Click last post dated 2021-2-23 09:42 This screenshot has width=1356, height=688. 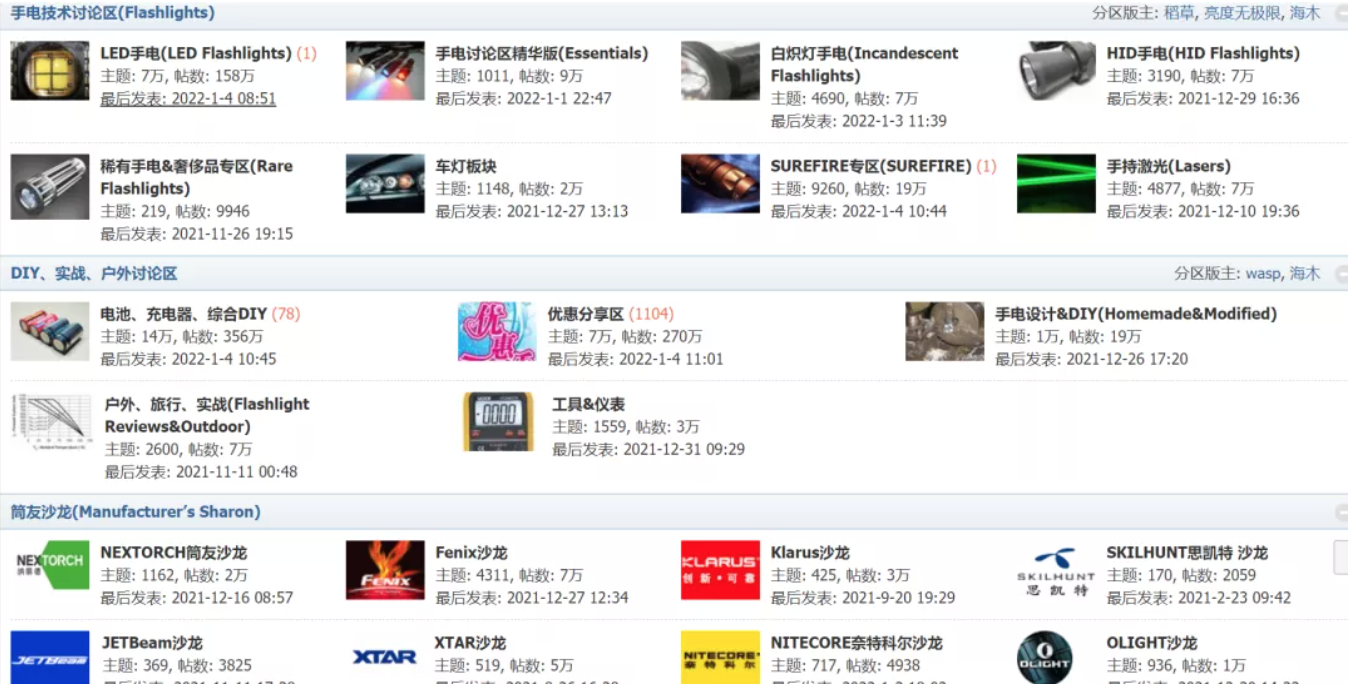[1199, 598]
